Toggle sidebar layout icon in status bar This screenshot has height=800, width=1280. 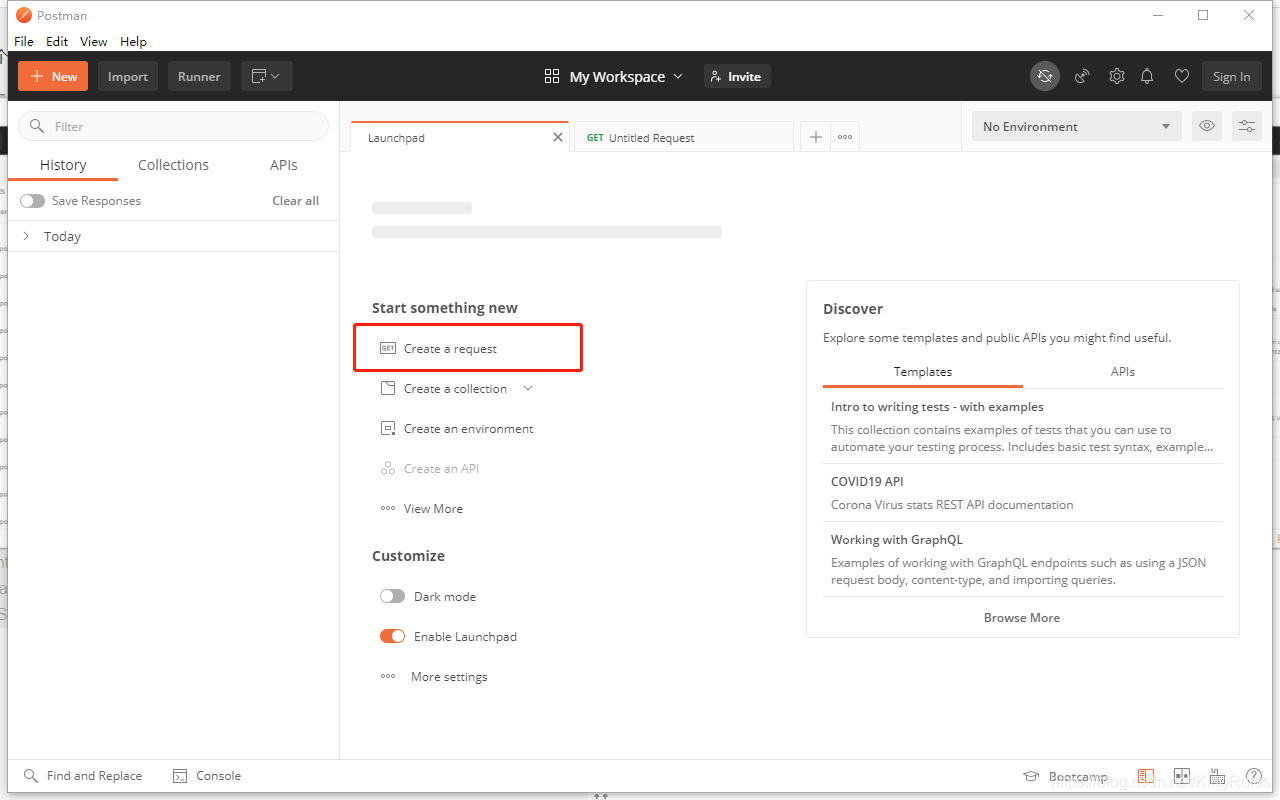pos(1146,776)
